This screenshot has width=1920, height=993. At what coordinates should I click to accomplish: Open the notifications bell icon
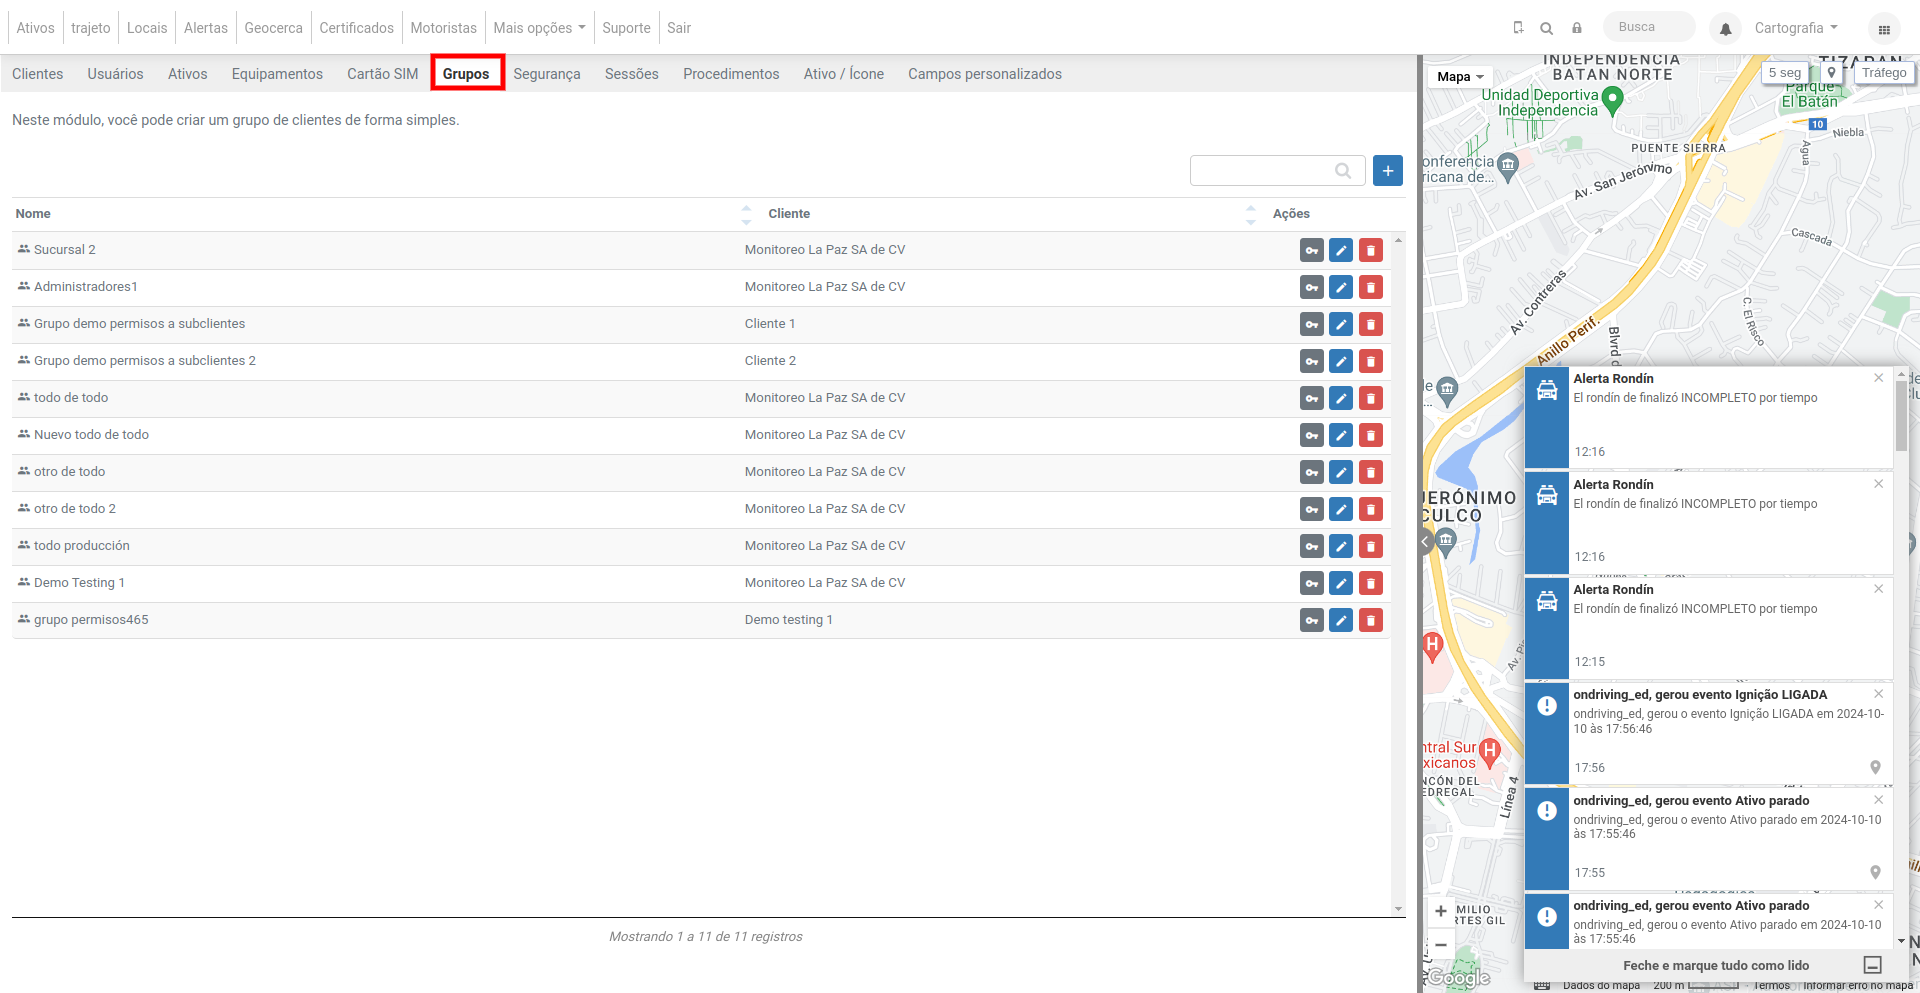point(1725,29)
